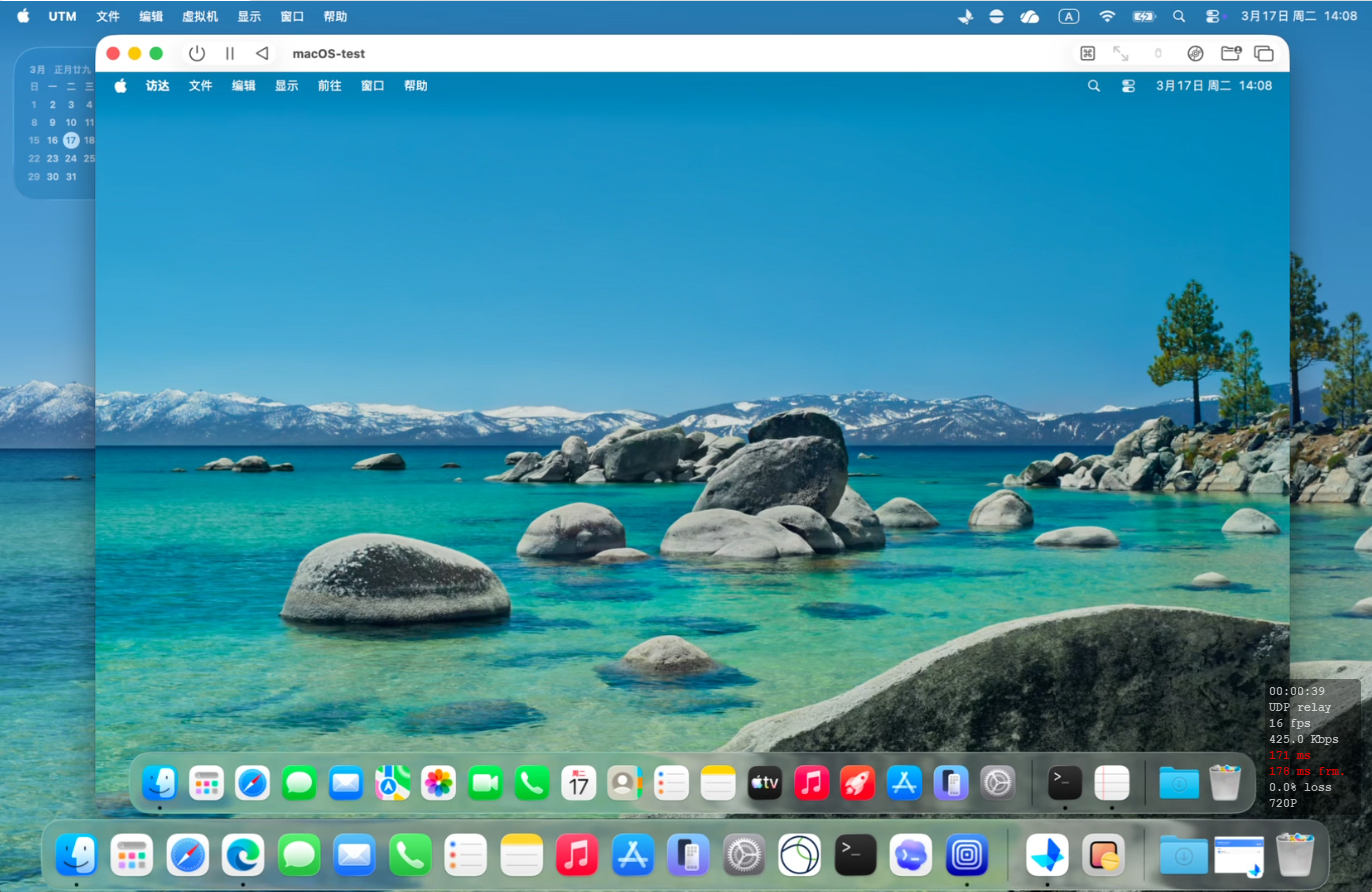1372x892 pixels.
Task: Open the 前往 menu in guest Finder
Action: tap(330, 86)
